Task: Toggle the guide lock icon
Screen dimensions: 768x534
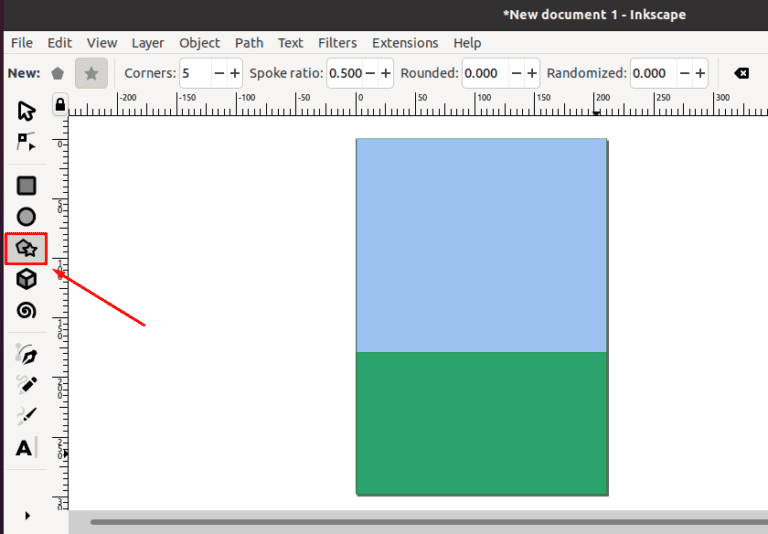Action: [60, 104]
